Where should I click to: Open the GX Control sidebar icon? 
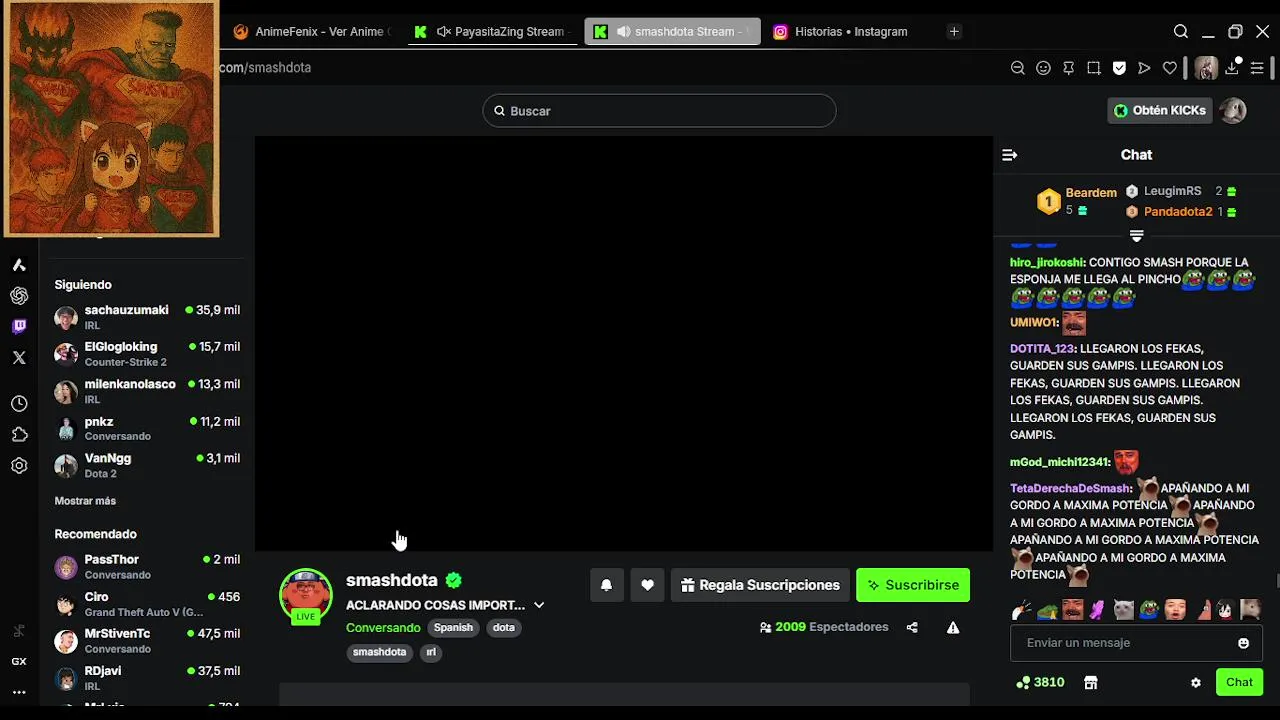tap(19, 661)
